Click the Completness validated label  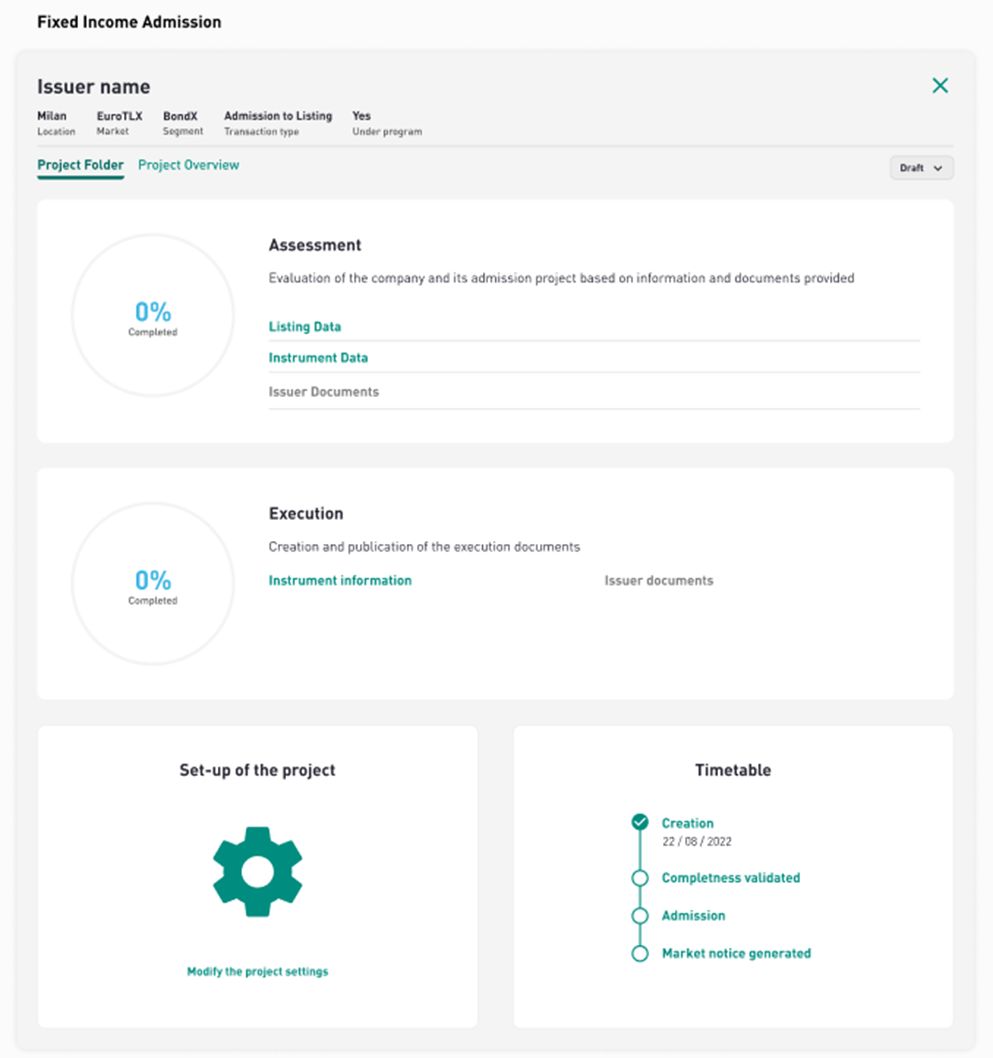point(731,878)
